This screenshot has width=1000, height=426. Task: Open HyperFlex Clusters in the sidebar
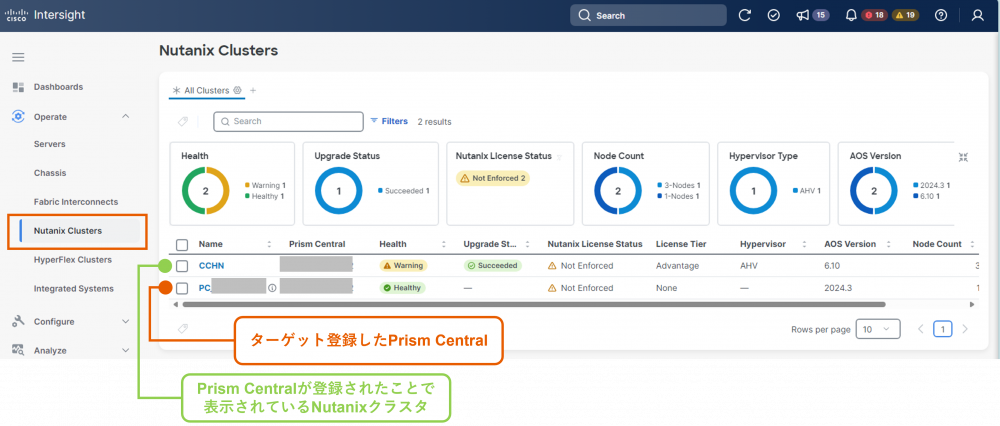[x=73, y=260]
